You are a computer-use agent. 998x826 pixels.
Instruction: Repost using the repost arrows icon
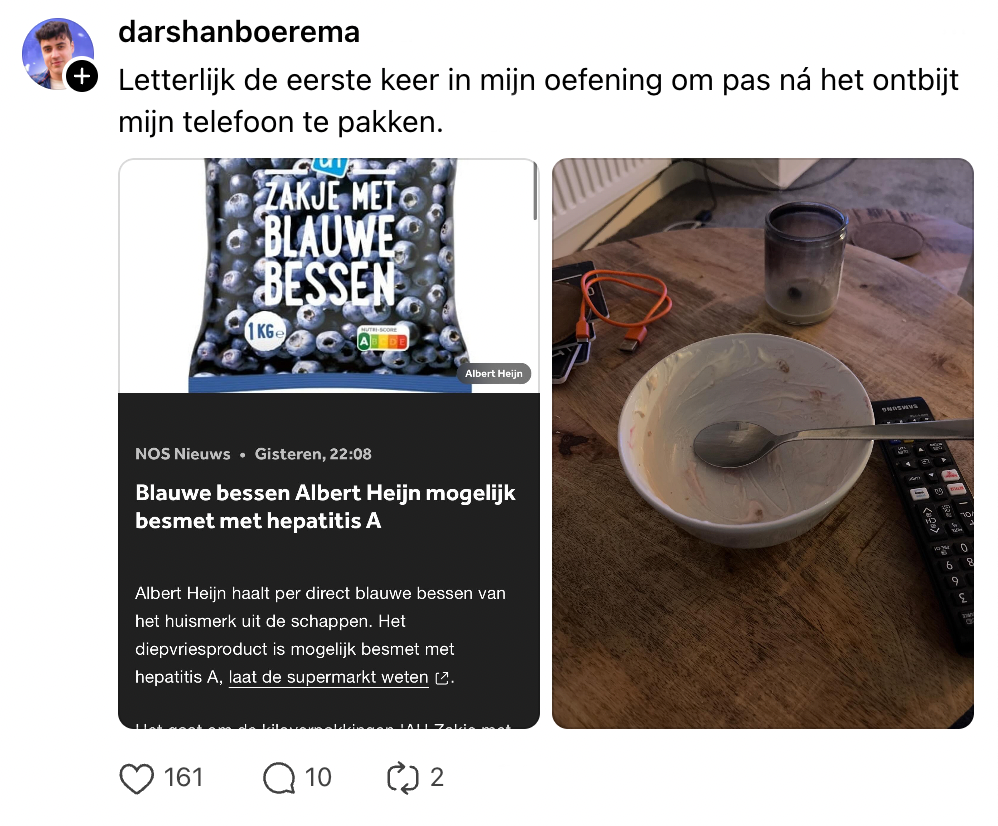point(403,778)
